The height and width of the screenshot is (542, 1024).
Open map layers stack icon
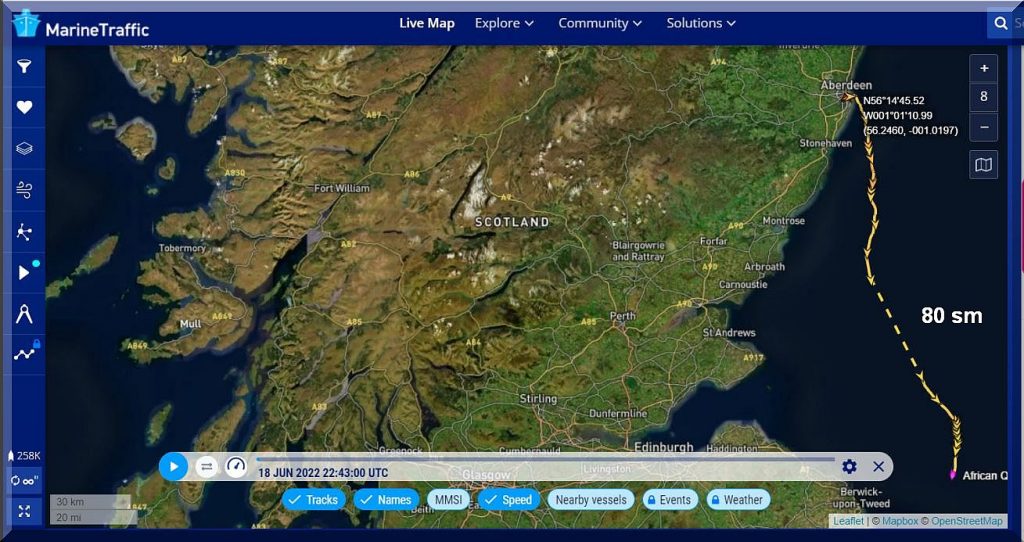[x=24, y=148]
